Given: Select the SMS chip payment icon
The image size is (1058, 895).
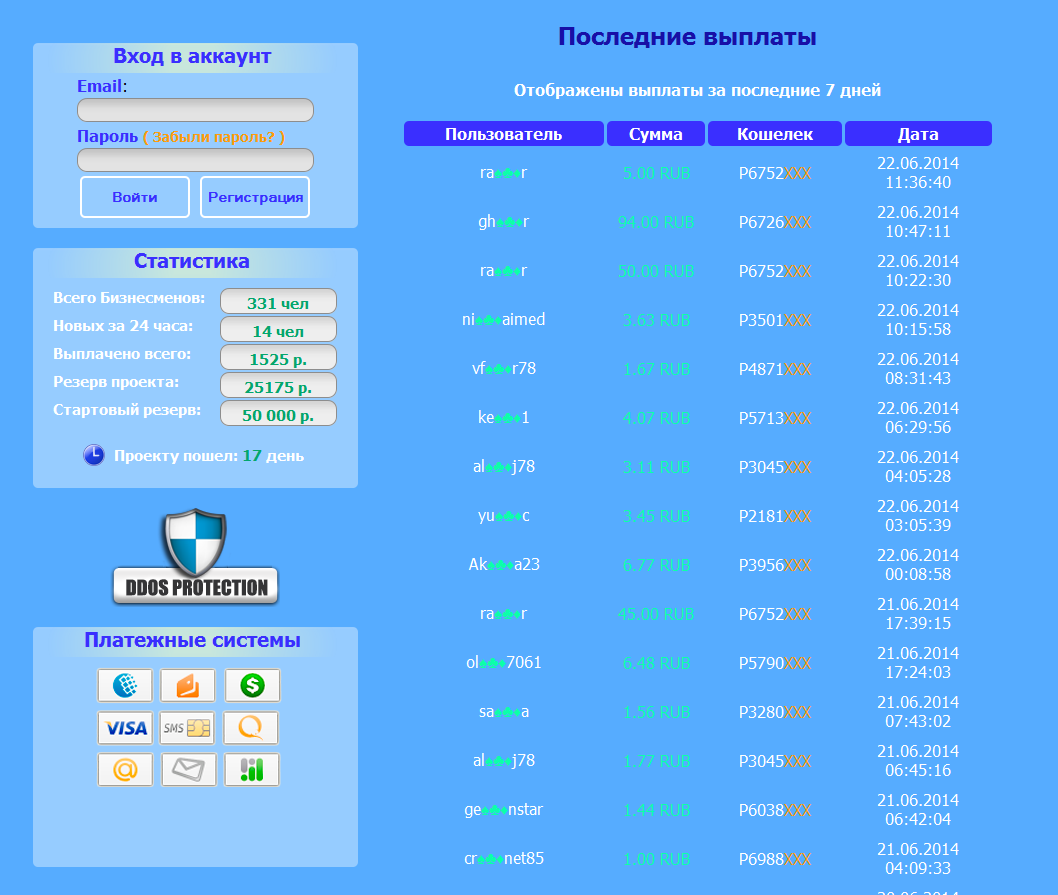Looking at the screenshot, I should tap(188, 728).
